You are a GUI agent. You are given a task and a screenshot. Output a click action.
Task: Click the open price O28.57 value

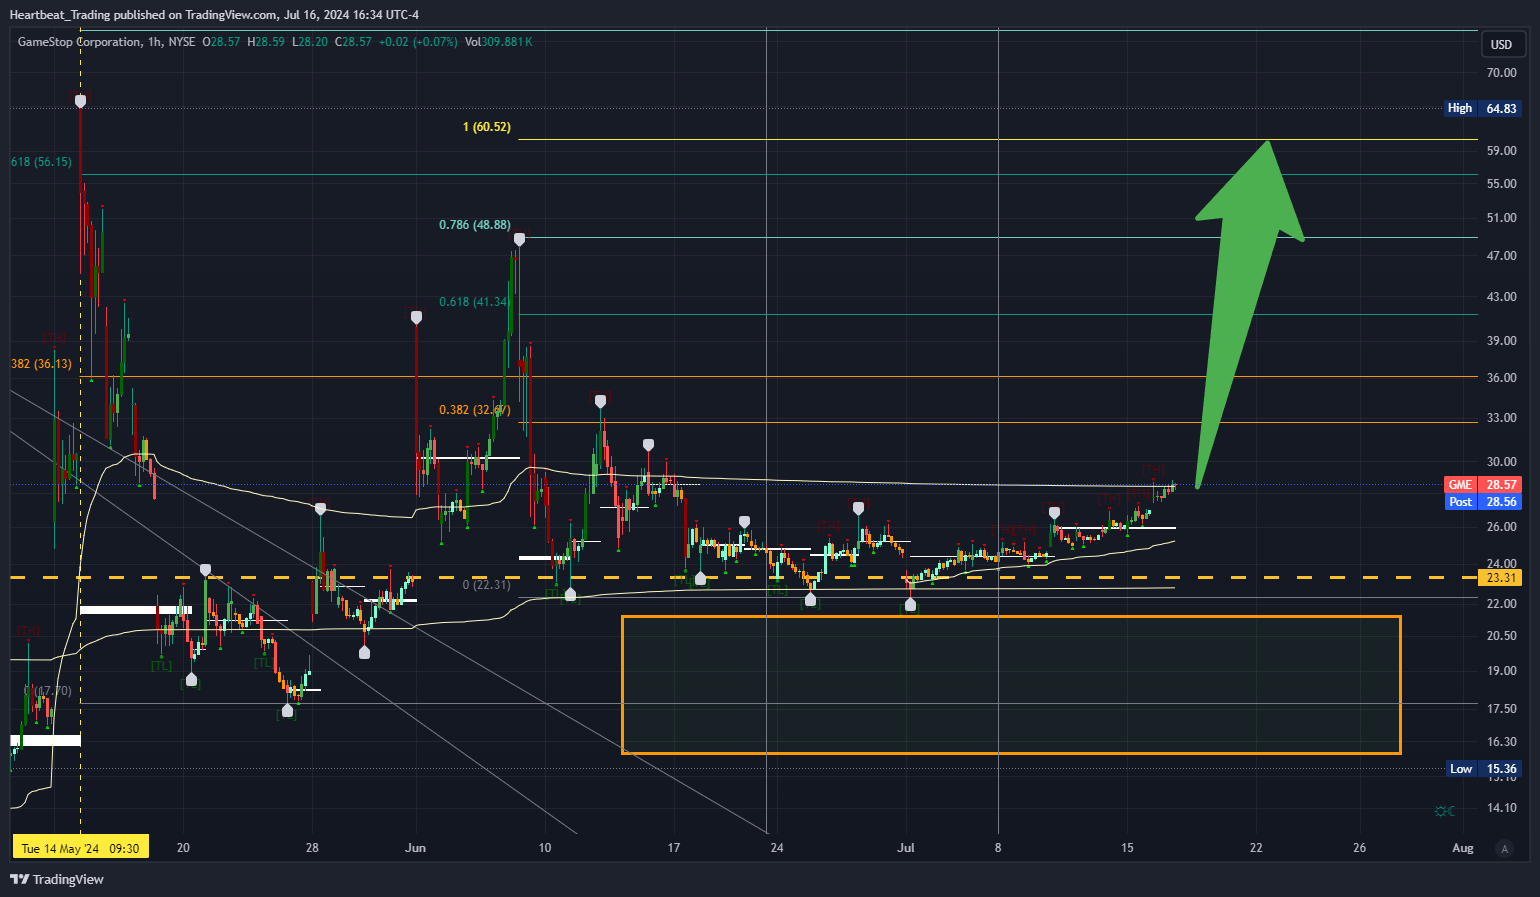222,42
